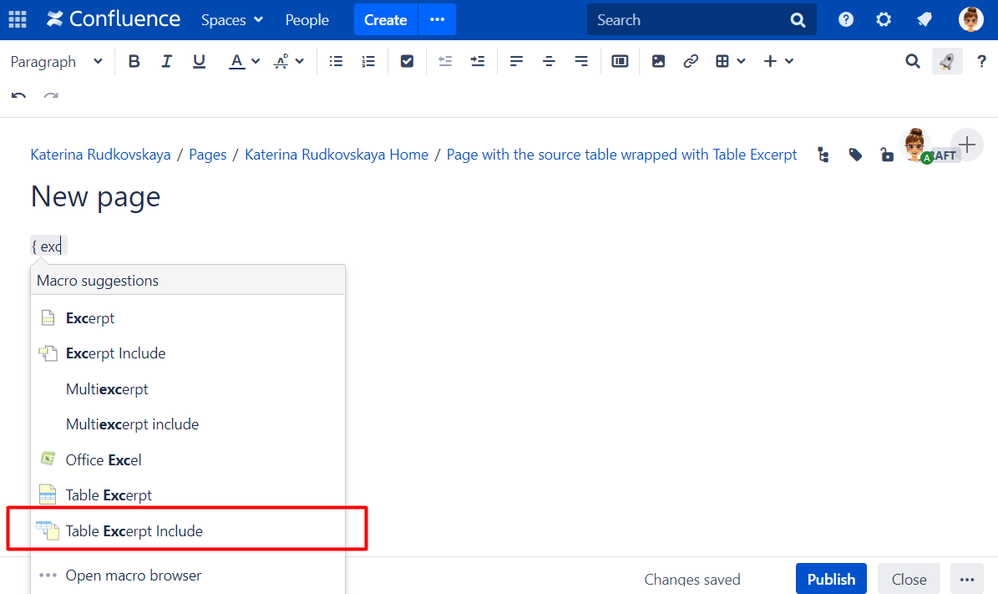Open the more formatting dropdown
Viewport: 998px width, 594px height.
click(288, 61)
